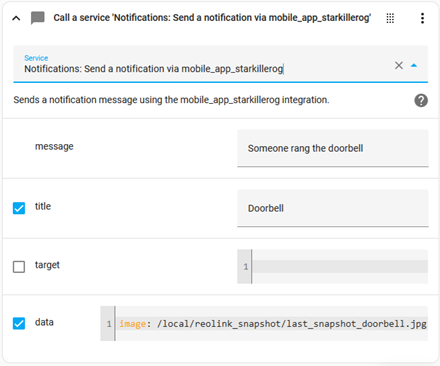Click the drag handle grid icon

coord(390,18)
